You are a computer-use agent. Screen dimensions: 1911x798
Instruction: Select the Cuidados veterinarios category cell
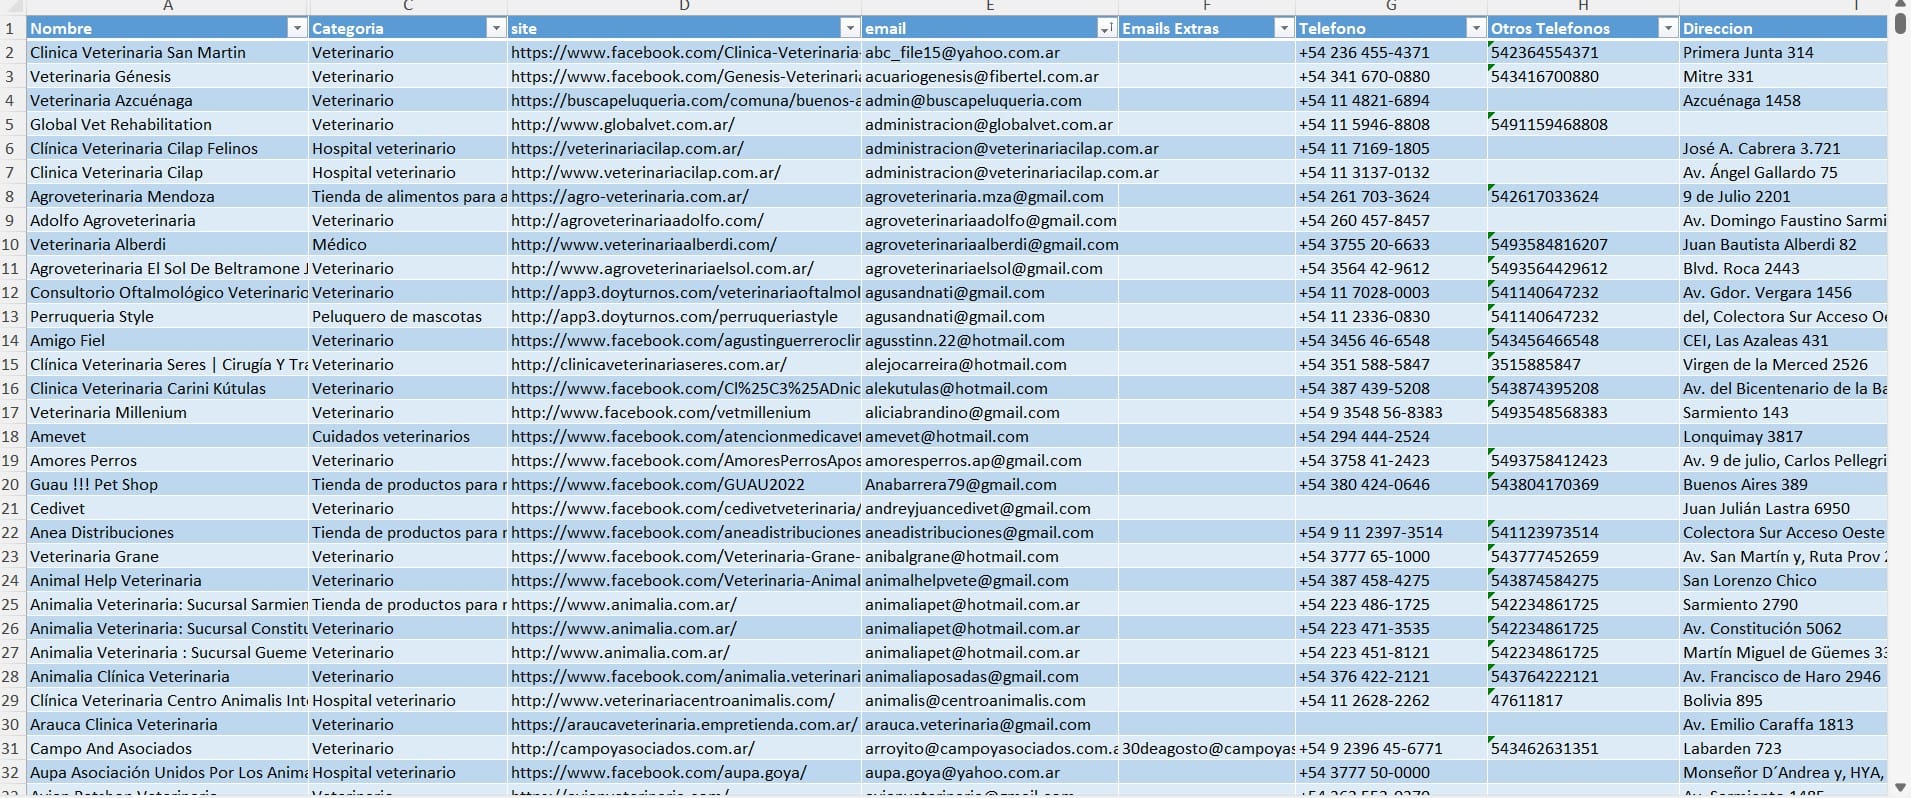pos(408,436)
